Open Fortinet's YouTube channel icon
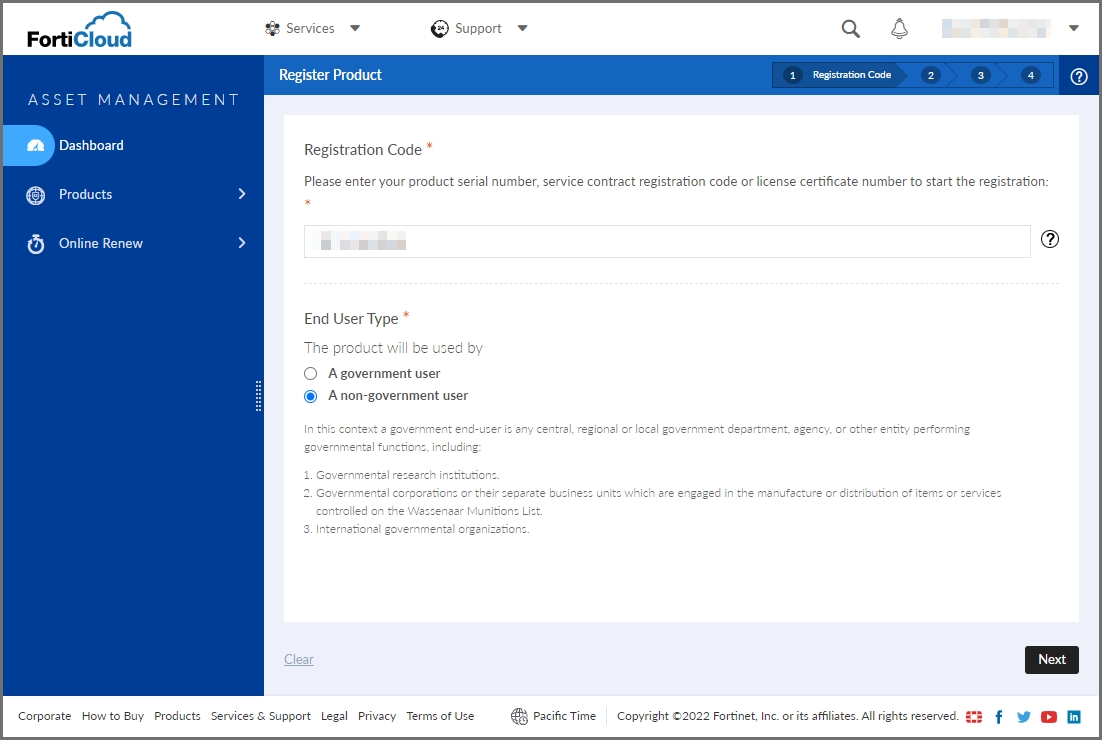Screen dimensions: 1102x740 (1048, 716)
